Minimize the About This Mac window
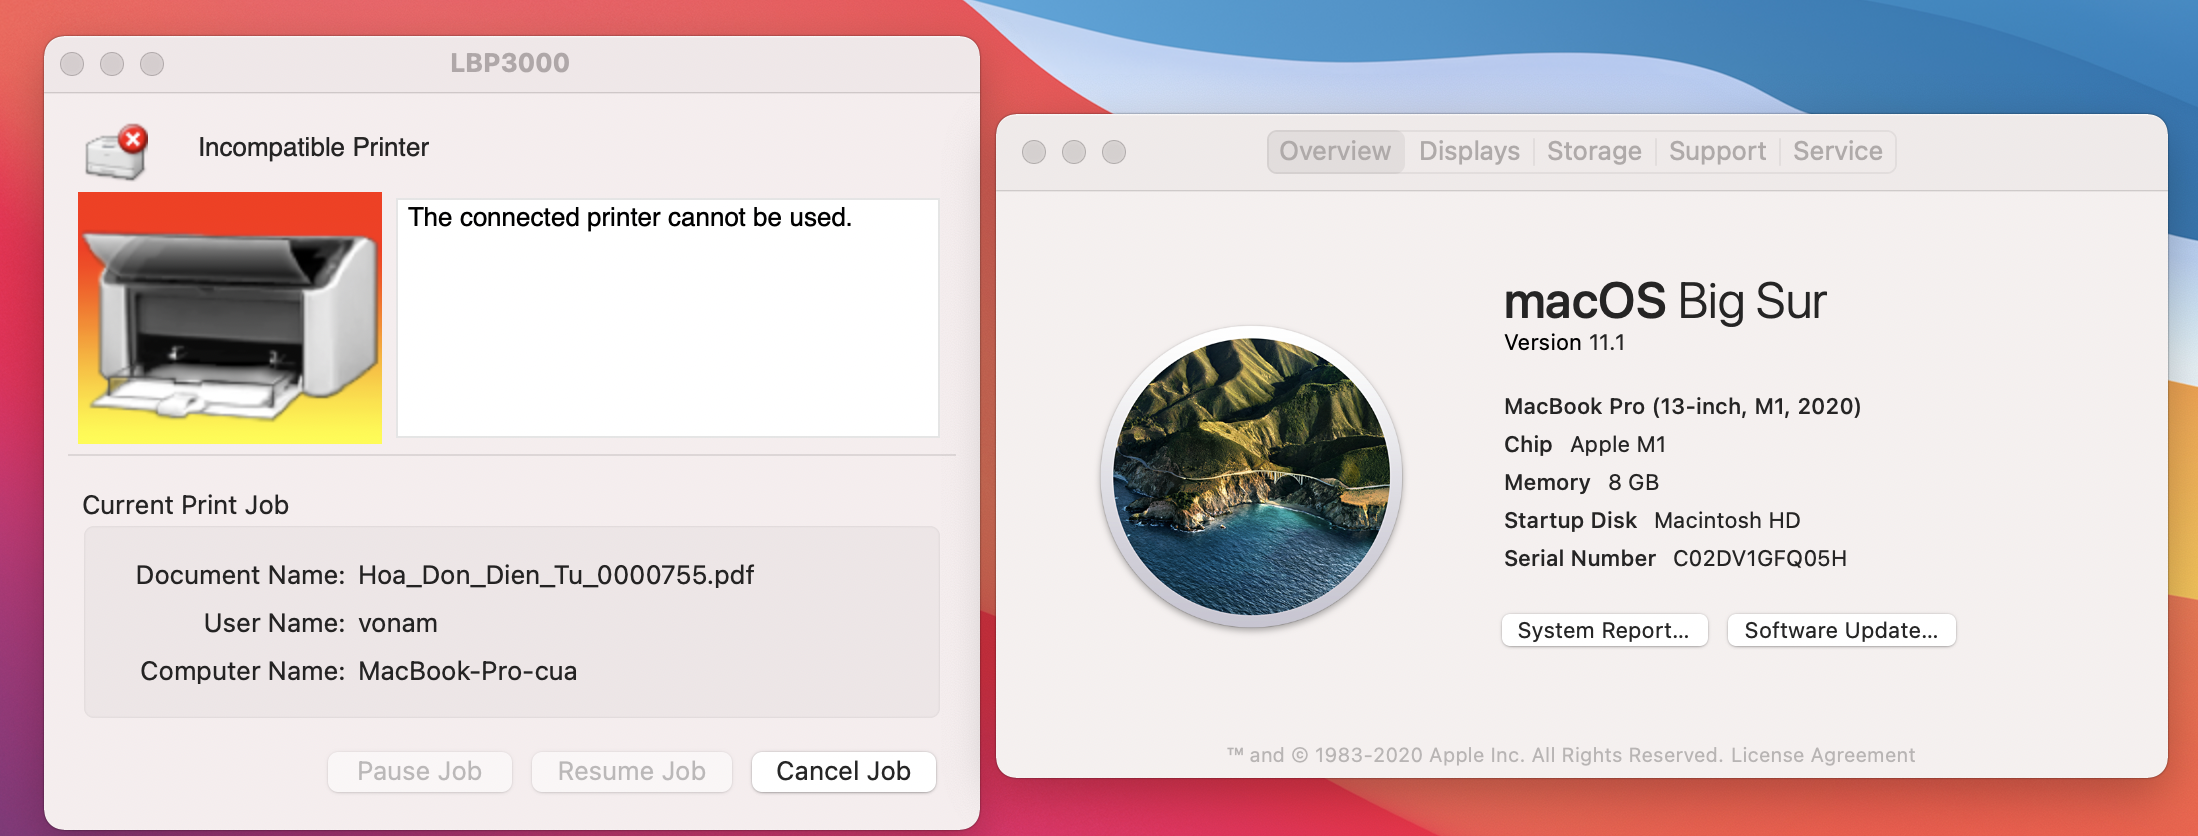The image size is (2198, 836). (x=1074, y=152)
